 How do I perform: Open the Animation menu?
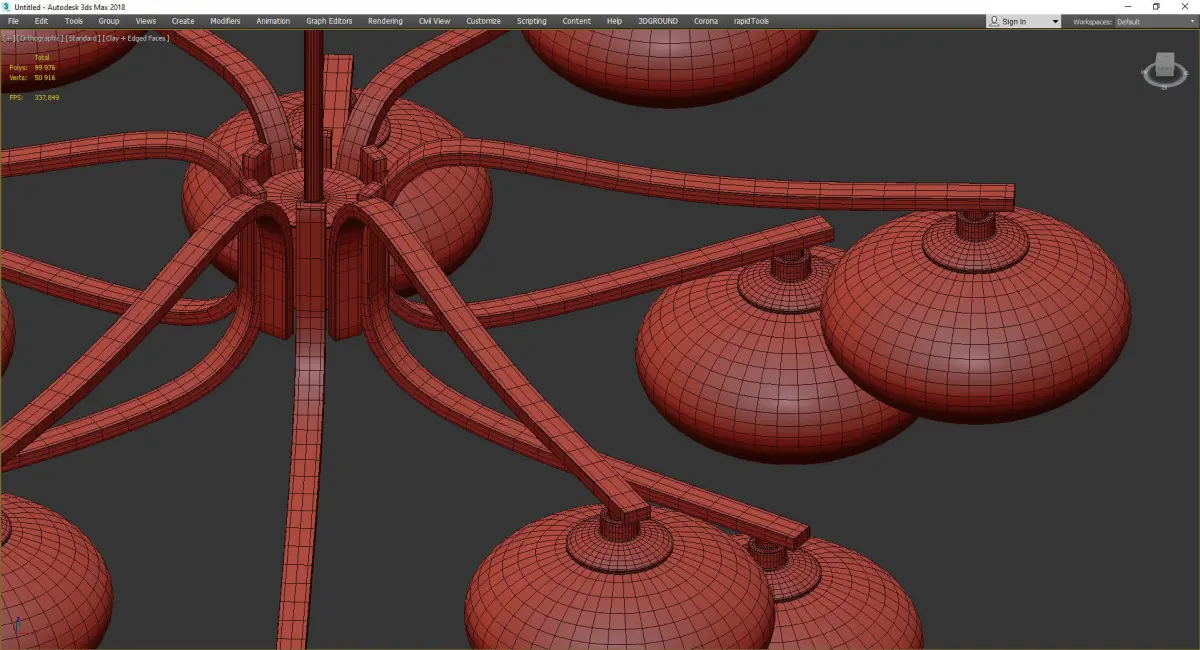(273, 21)
